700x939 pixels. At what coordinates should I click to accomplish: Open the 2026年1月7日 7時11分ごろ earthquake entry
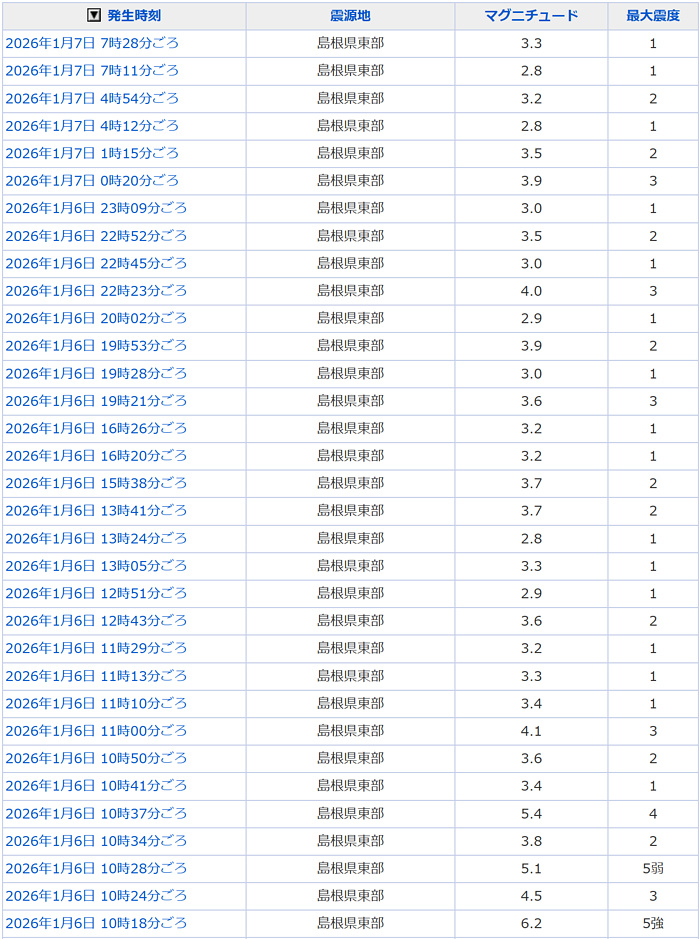coord(92,71)
